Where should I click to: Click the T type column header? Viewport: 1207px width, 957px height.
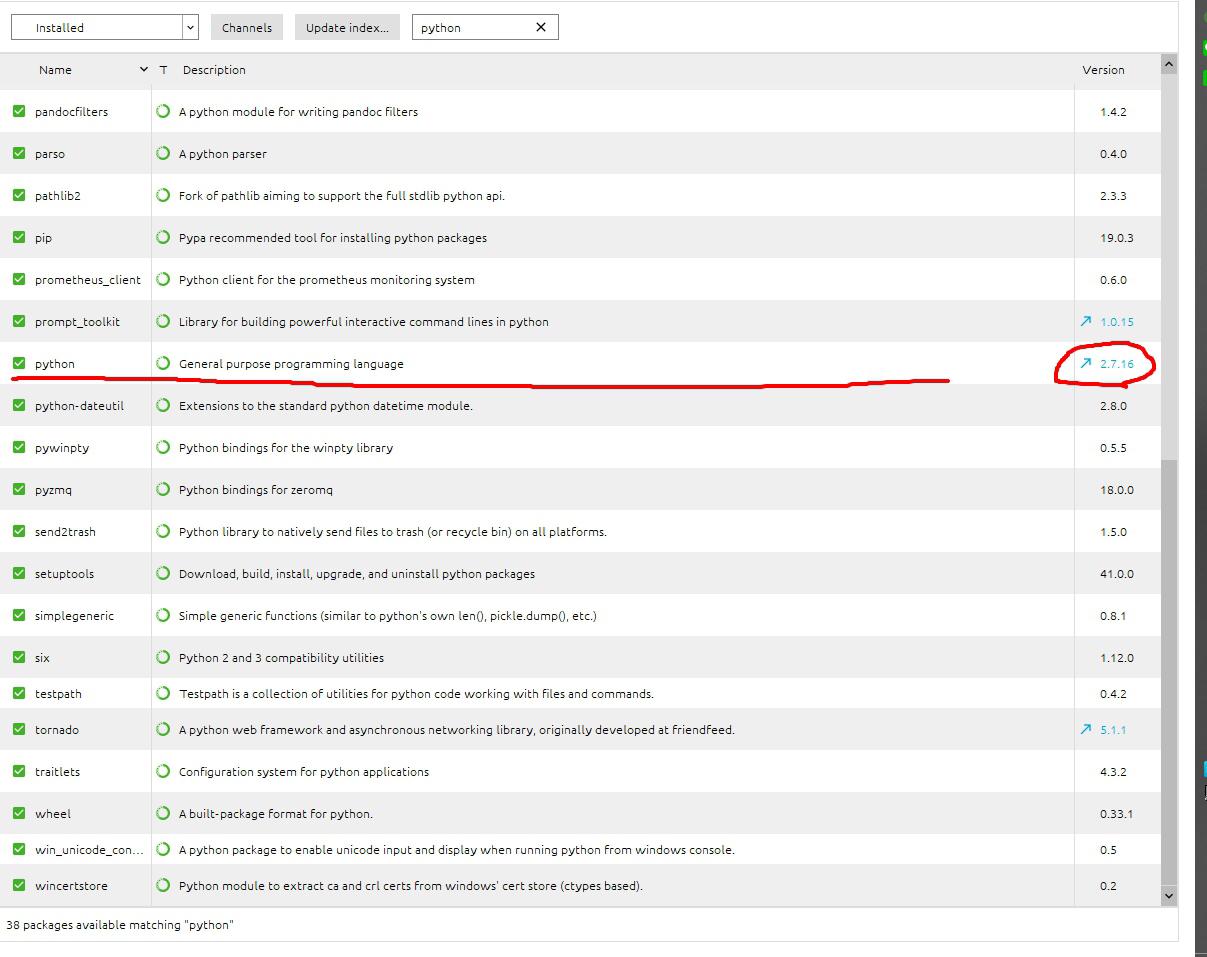[163, 70]
